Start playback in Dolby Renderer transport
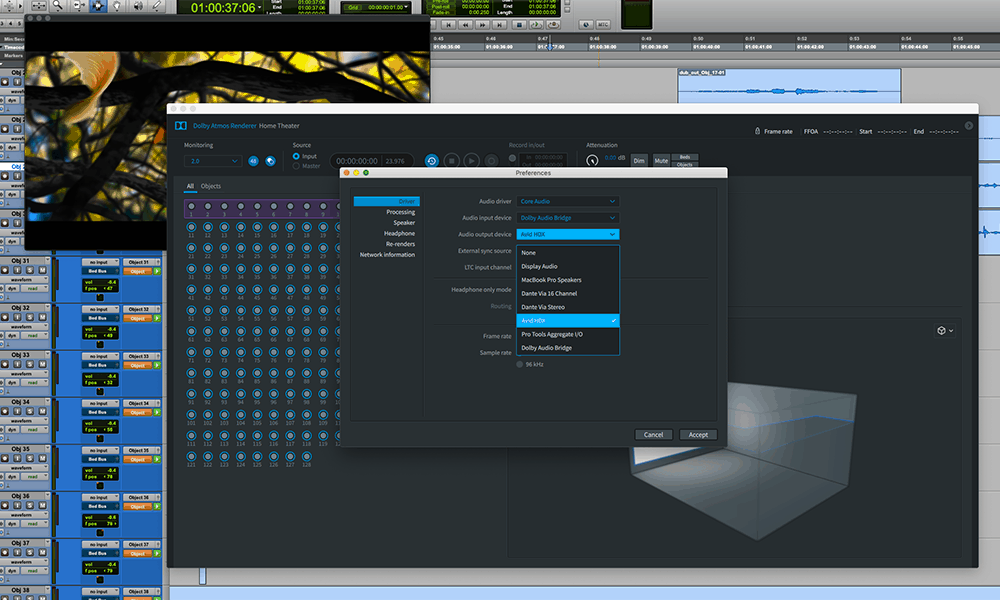1000x600 pixels. (471, 161)
